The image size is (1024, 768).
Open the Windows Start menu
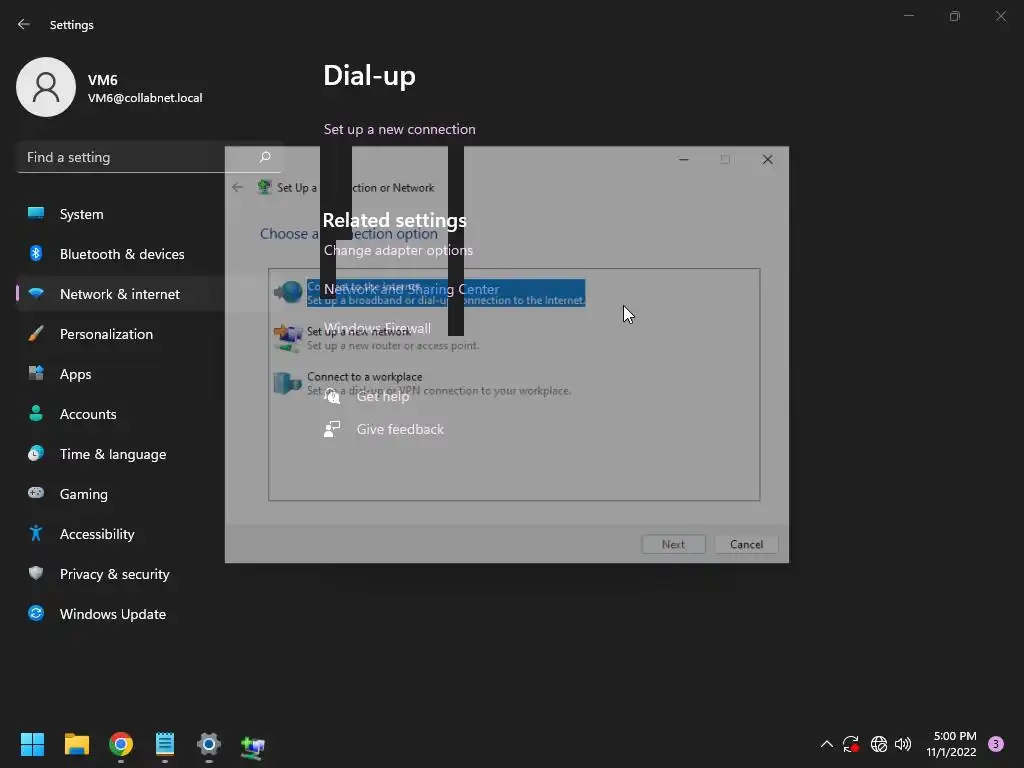(x=32, y=744)
